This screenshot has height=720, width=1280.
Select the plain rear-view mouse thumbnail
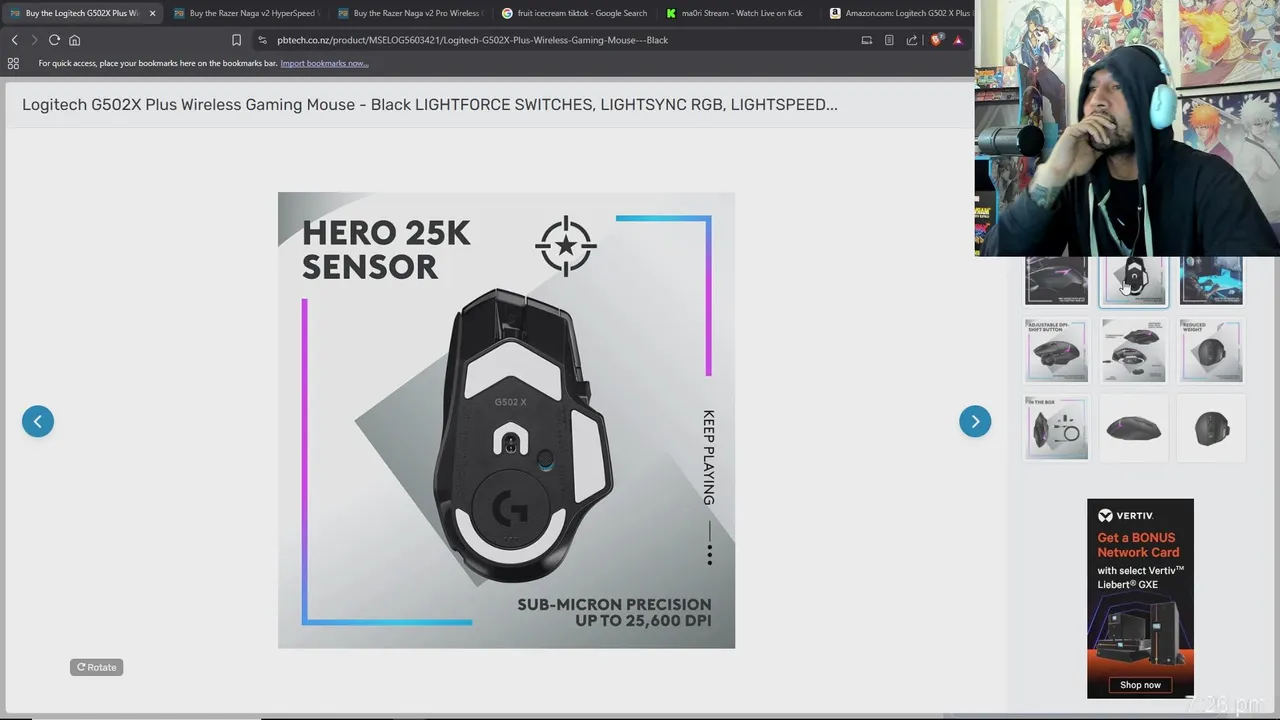coord(1211,428)
